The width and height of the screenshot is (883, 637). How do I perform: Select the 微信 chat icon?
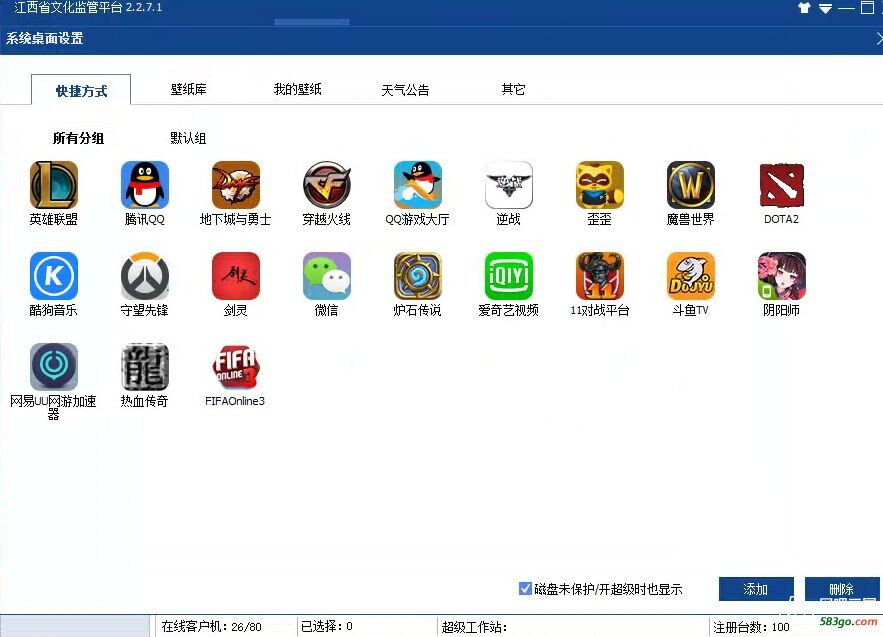[x=327, y=276]
